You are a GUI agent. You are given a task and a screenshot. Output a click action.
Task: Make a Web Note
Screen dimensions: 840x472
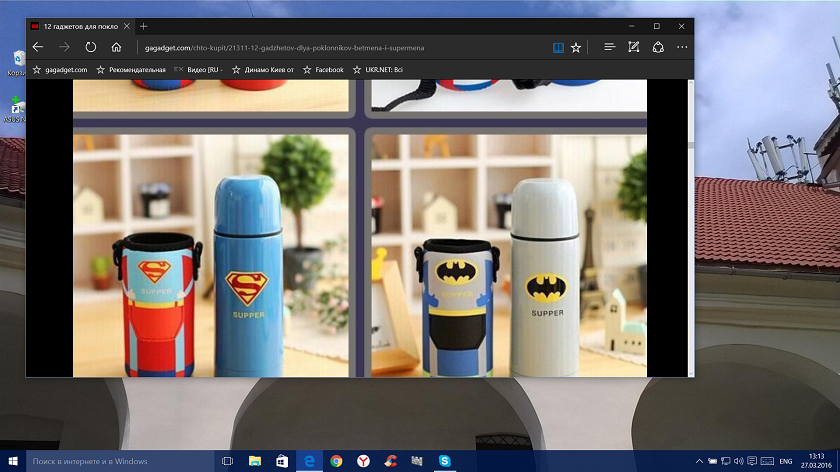tap(634, 47)
